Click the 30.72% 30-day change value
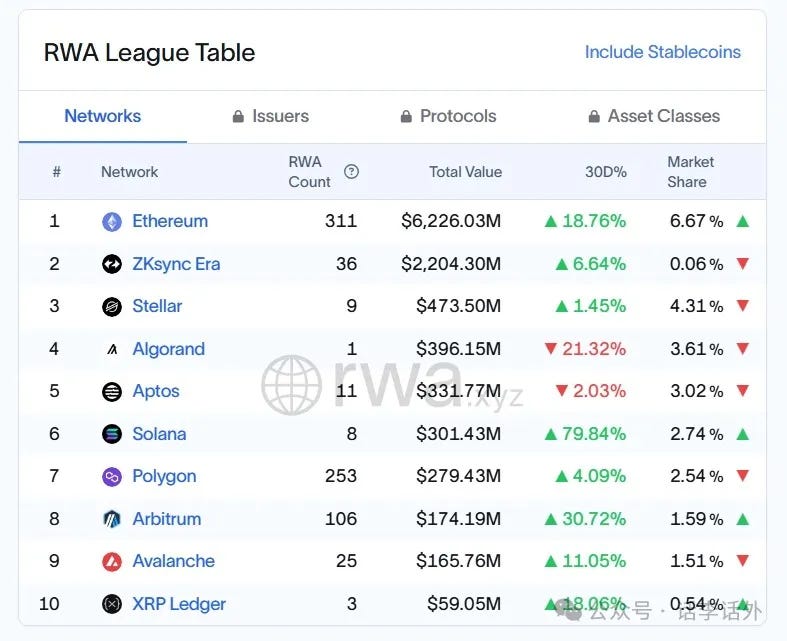This screenshot has height=641, width=787. click(594, 519)
